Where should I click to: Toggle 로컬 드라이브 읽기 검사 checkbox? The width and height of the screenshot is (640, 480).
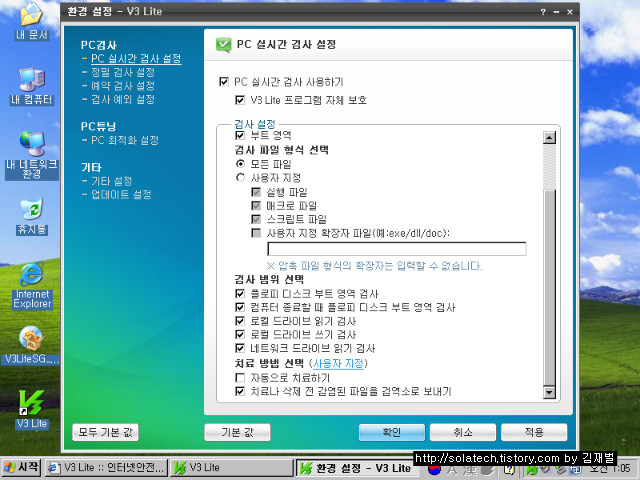240,321
